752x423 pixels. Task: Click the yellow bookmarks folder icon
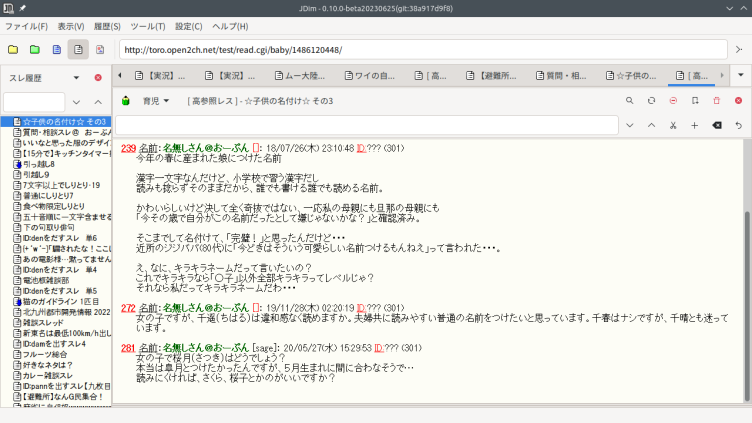pyautogui.click(x=13, y=49)
